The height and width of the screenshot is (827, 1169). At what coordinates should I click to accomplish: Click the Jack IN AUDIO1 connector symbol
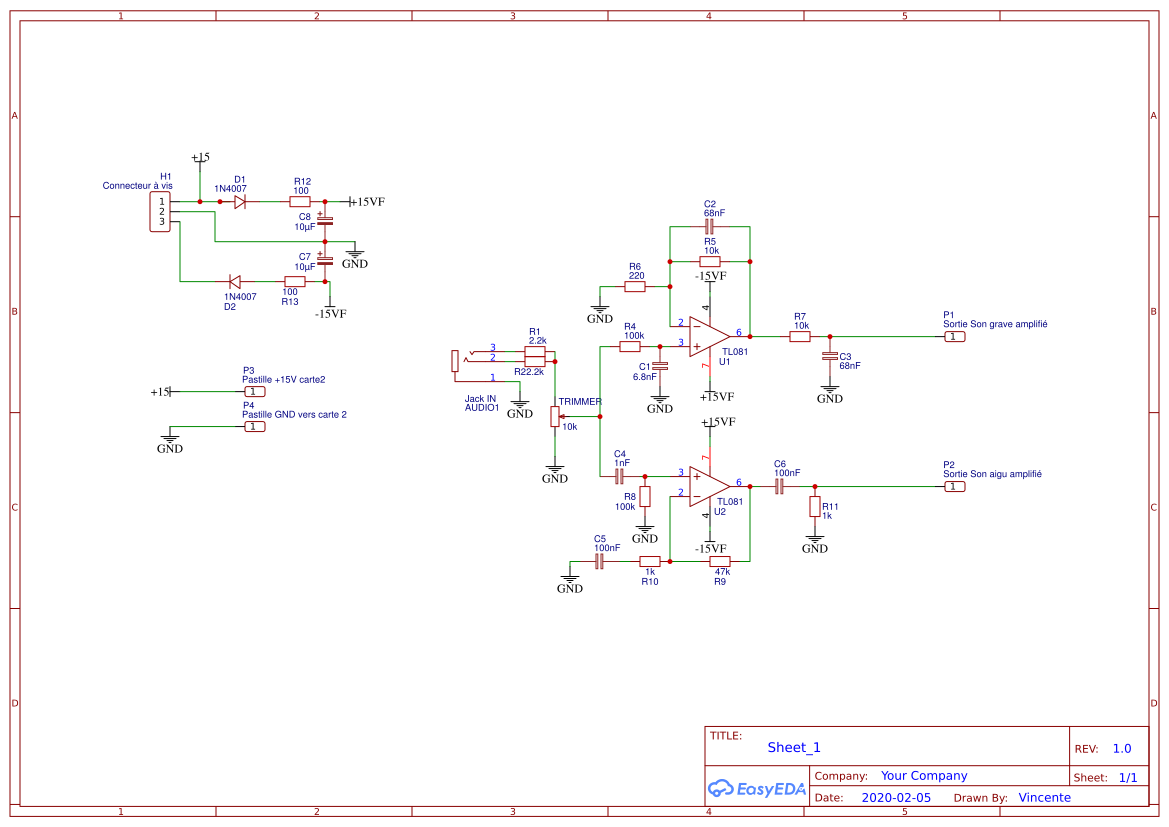[x=458, y=360]
